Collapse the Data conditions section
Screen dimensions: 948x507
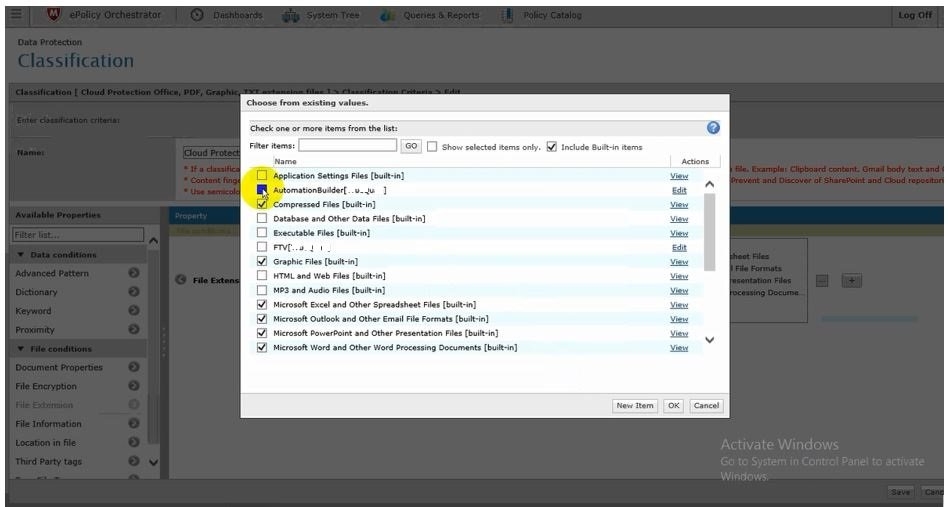click(x=21, y=255)
